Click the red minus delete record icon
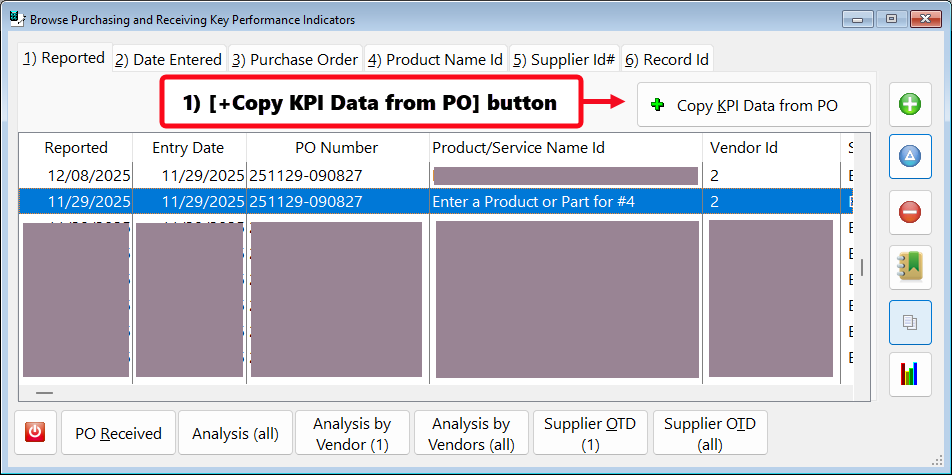This screenshot has height=475, width=952. [x=910, y=212]
